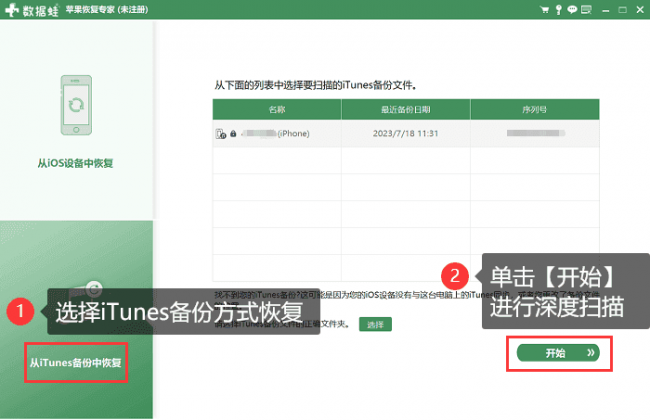The image size is (650, 420).
Task: Click the lock icon in the backup row
Action: 233,134
